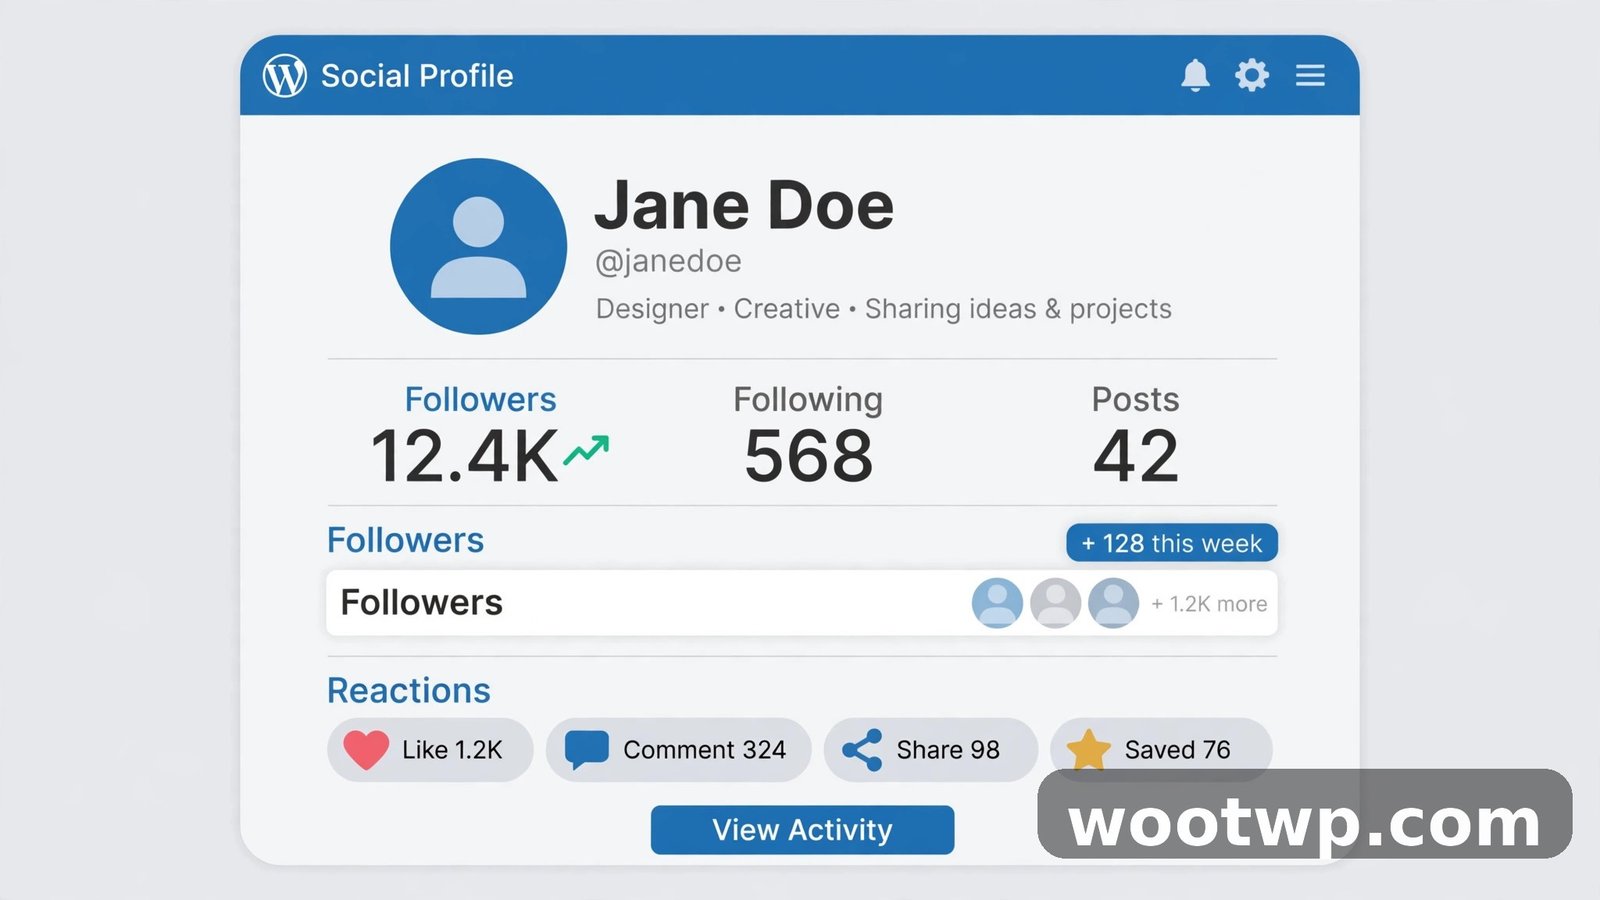Screen dimensions: 1600x900
Task: Select the gray middle follower avatar
Action: click(1055, 603)
